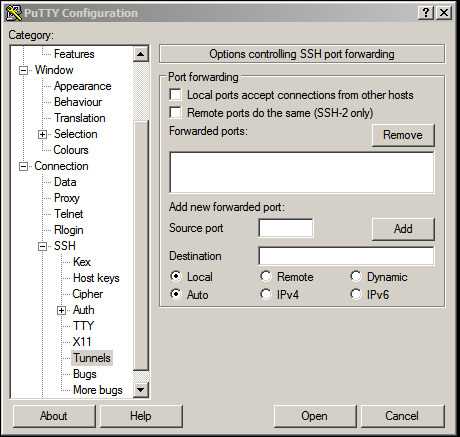Click the question mark help button
The width and height of the screenshot is (460, 437).
click(426, 13)
